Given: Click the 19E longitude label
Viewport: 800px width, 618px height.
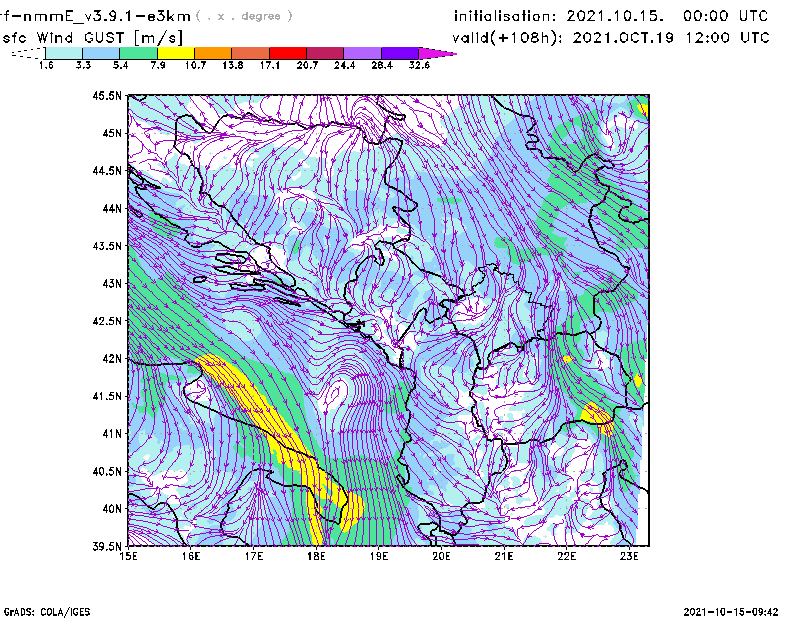Looking at the screenshot, I should click(379, 556).
